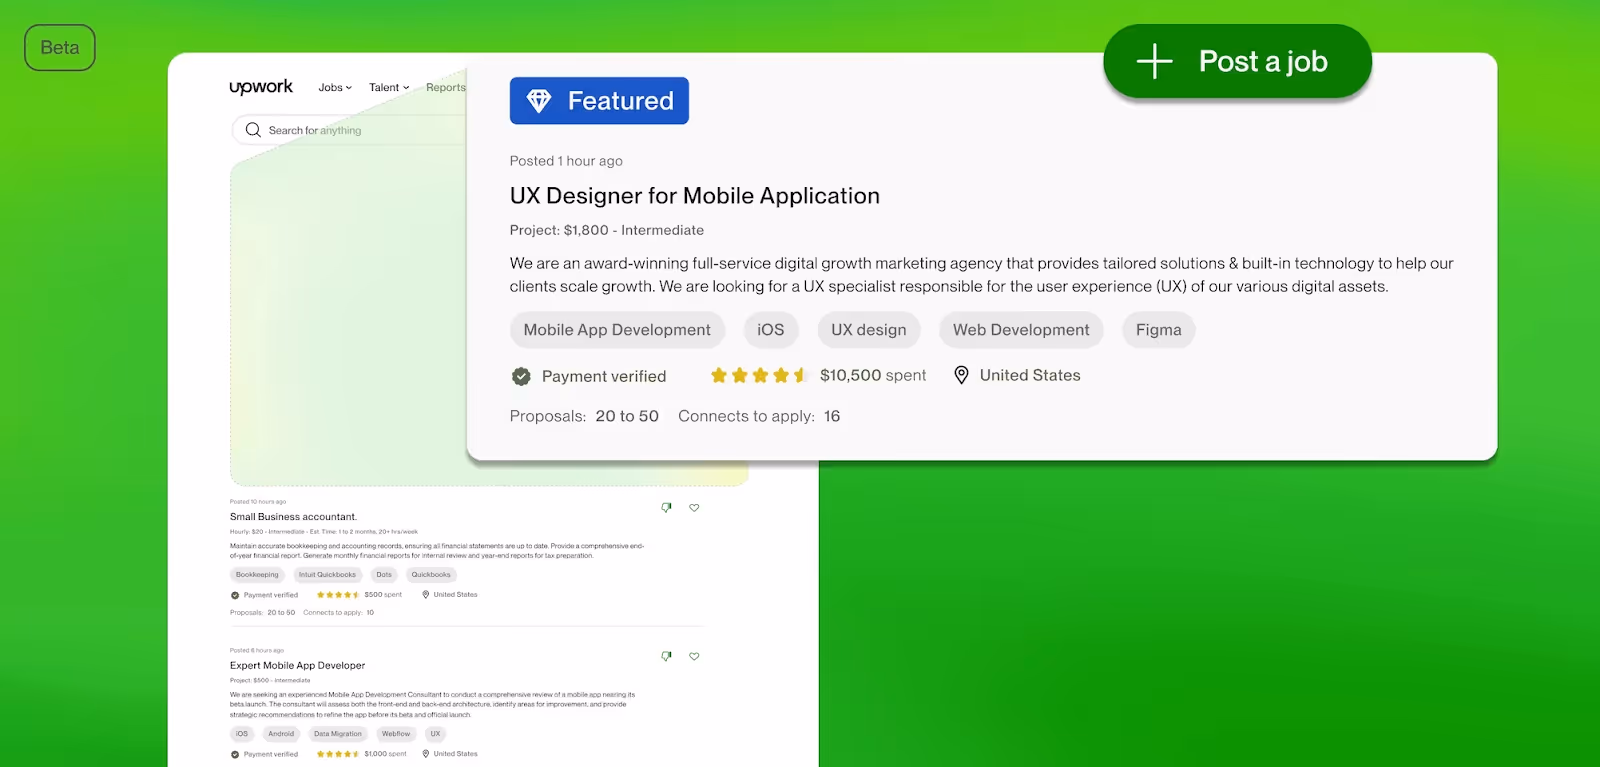Click the Beta badge
Image resolution: width=1600 pixels, height=767 pixels.
coord(60,48)
